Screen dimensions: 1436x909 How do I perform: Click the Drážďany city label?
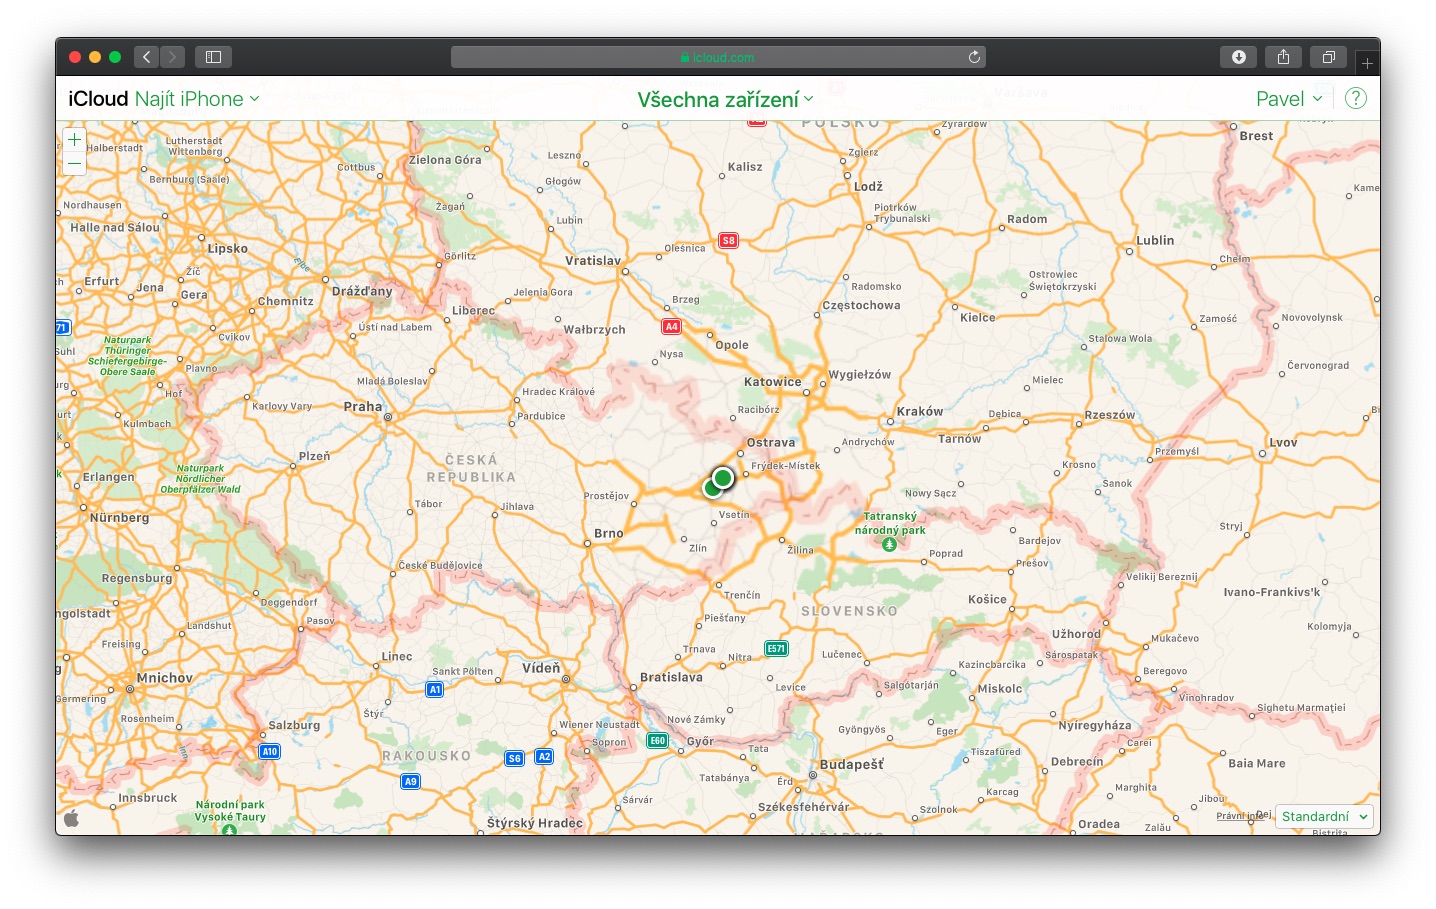pos(362,291)
